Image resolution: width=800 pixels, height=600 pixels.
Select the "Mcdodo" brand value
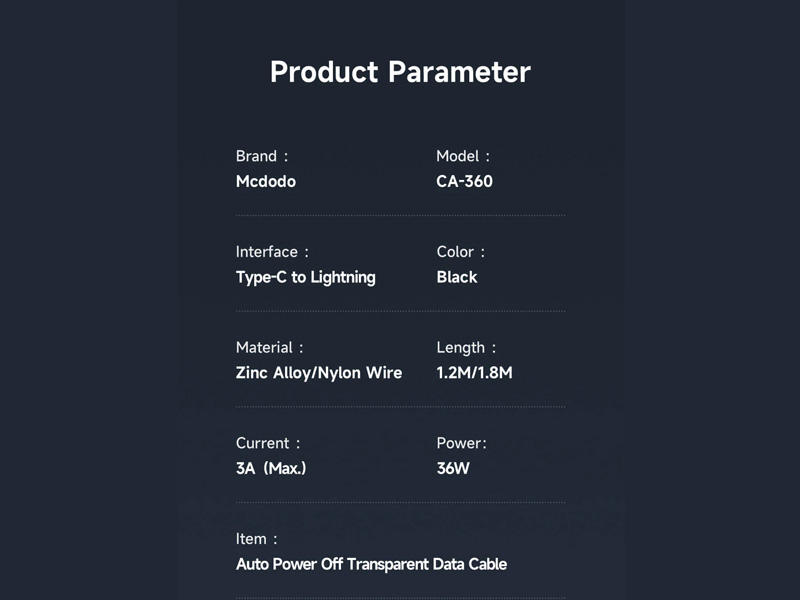pos(266,182)
